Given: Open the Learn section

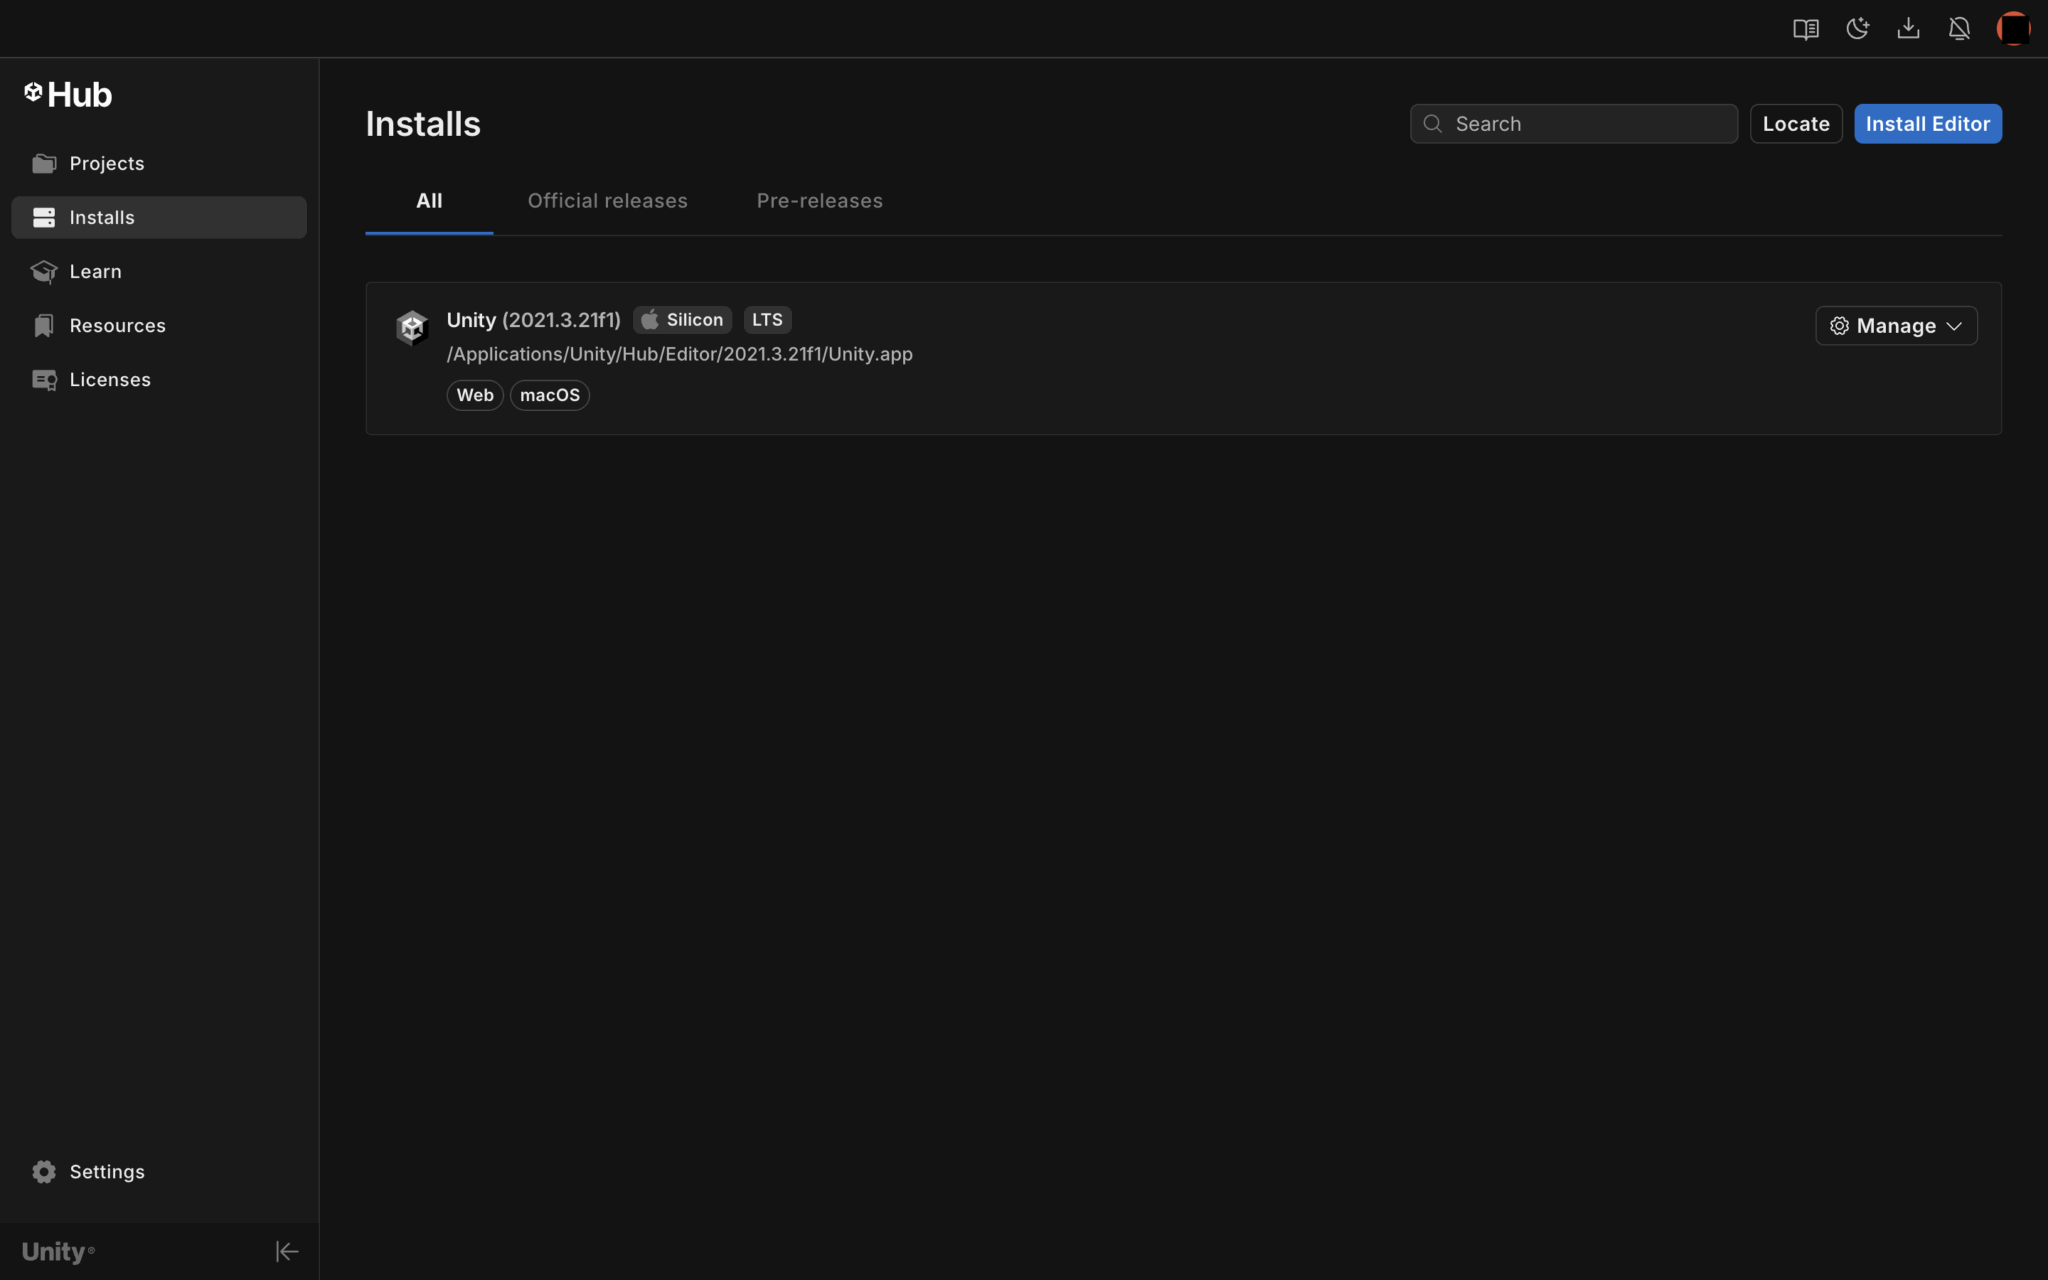Looking at the screenshot, I should [95, 271].
